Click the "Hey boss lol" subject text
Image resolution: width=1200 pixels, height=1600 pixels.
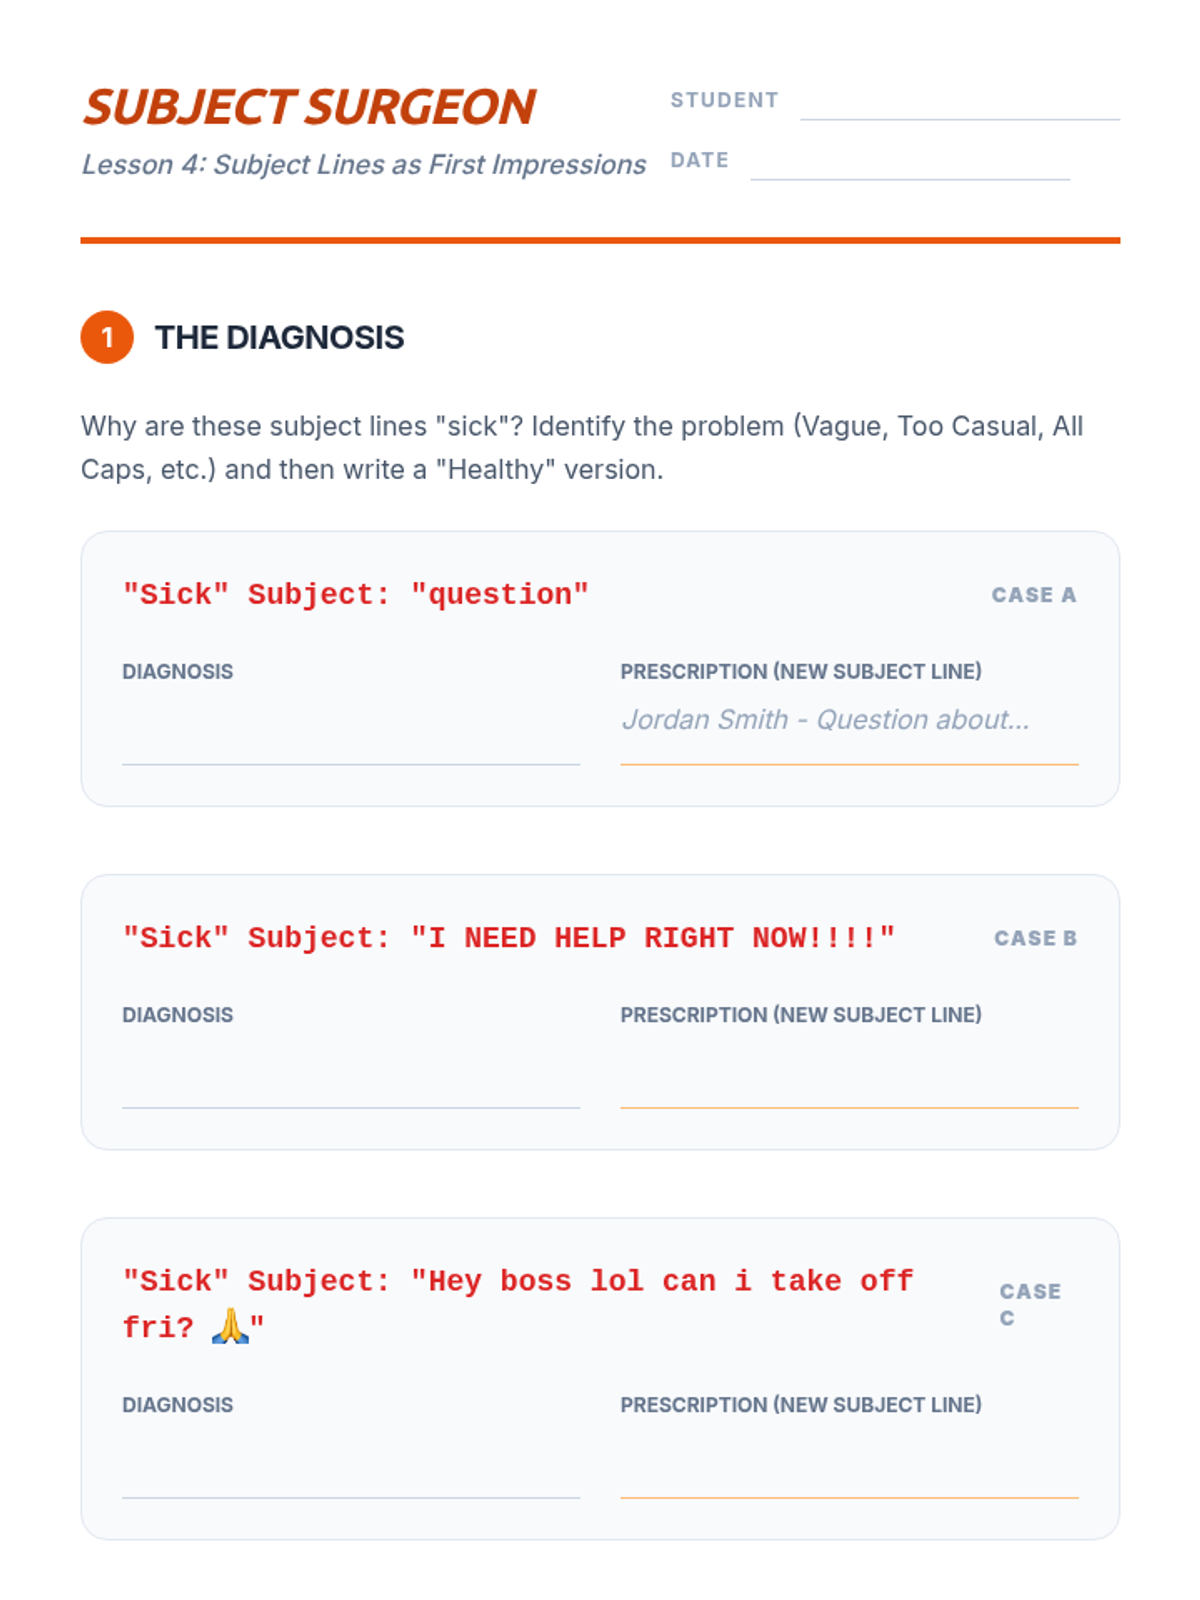(518, 1304)
